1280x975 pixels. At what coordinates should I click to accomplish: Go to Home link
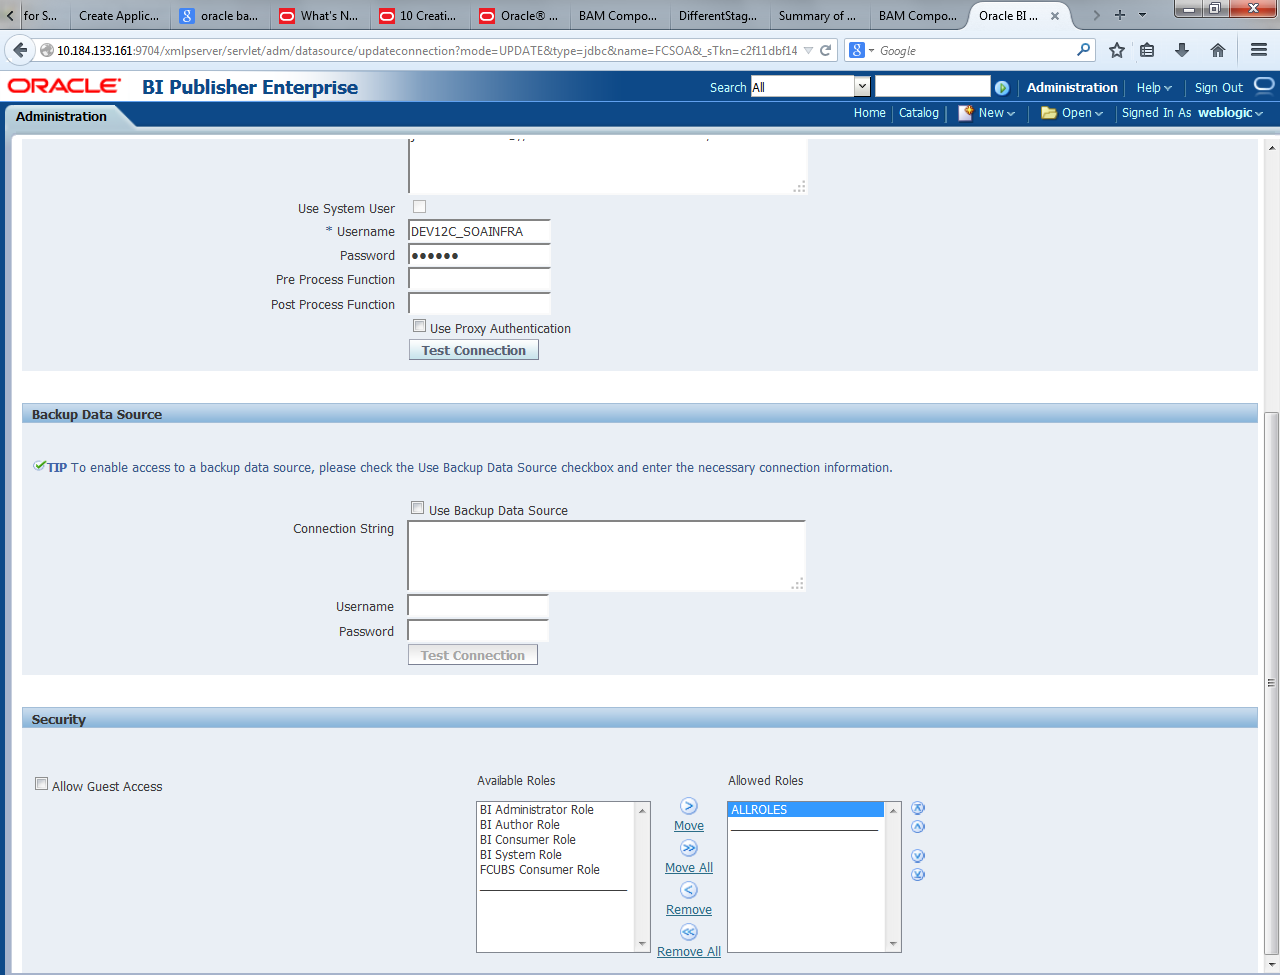(x=870, y=113)
